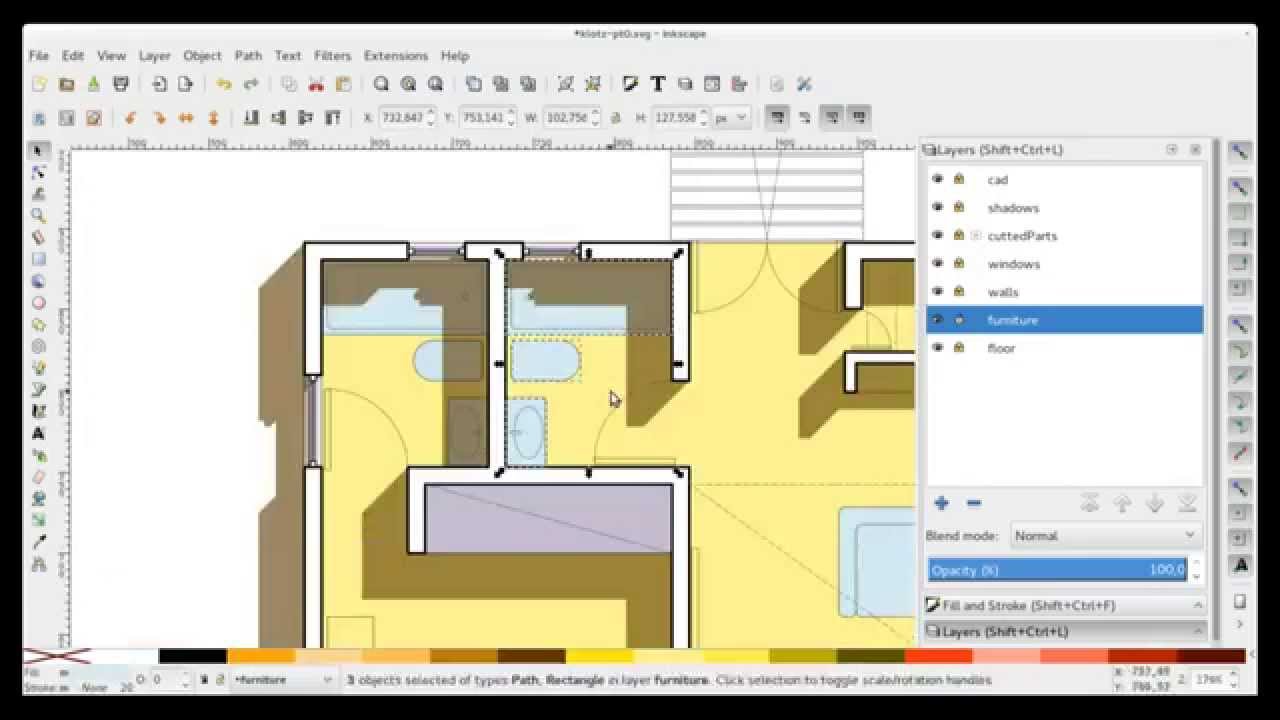
Task: Select the Color dropper tool
Action: 38,542
